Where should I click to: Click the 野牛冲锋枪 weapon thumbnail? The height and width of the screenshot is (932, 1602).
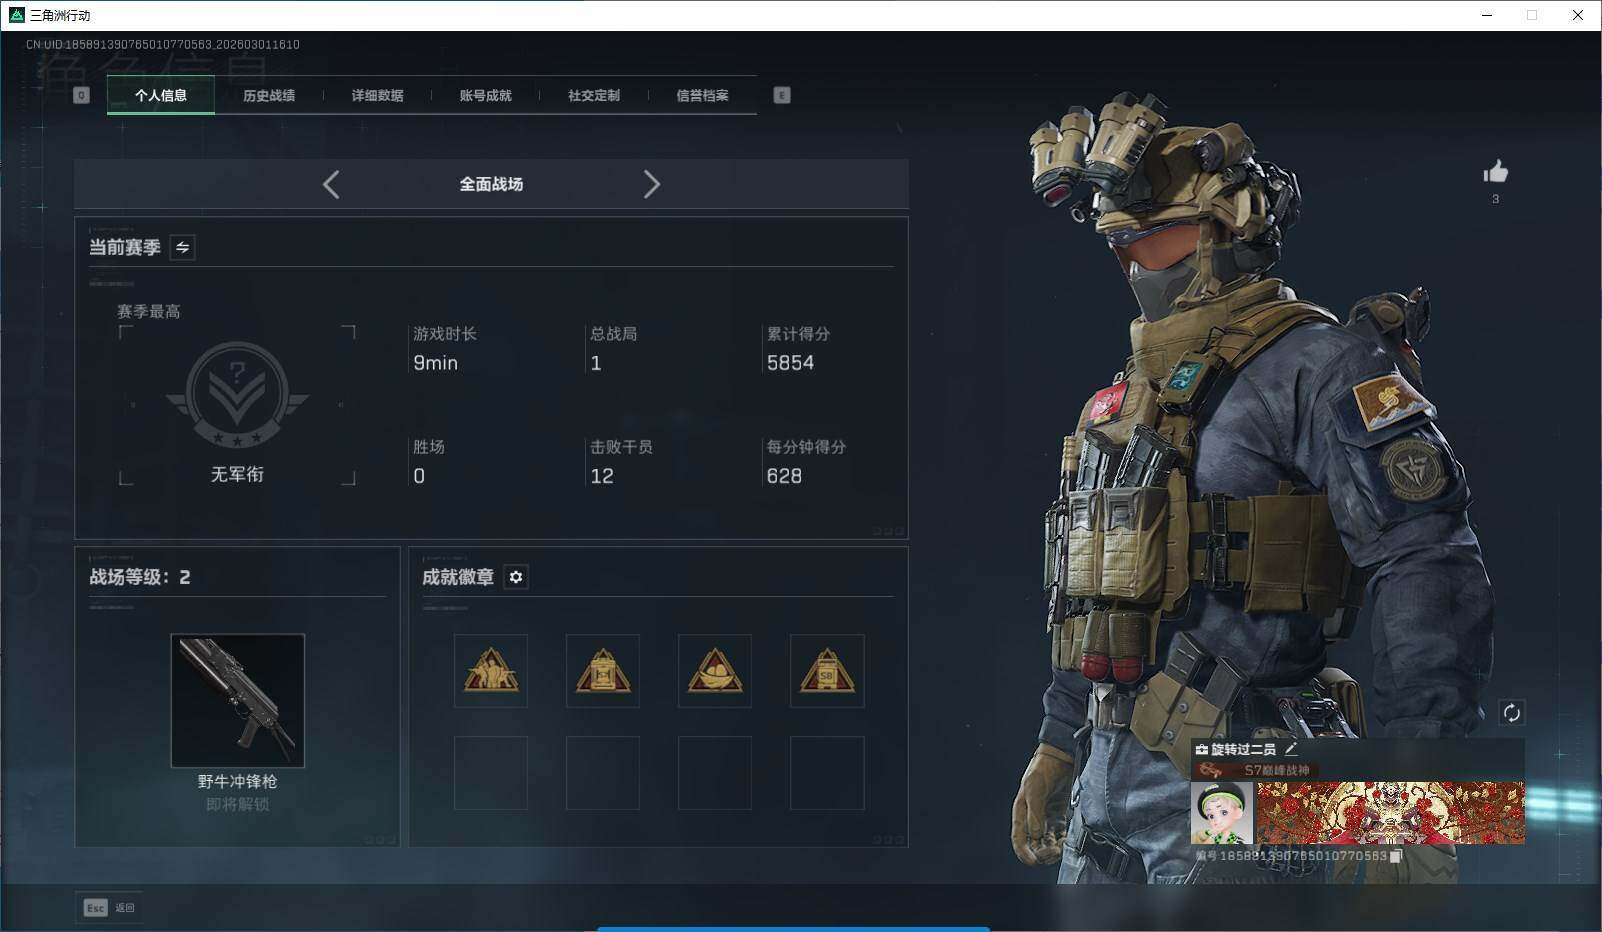(x=238, y=700)
